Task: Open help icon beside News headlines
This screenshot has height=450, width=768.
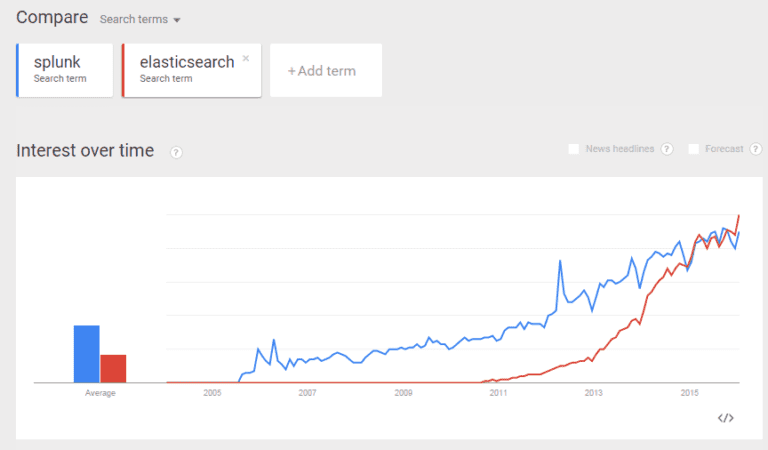Action: click(x=667, y=149)
